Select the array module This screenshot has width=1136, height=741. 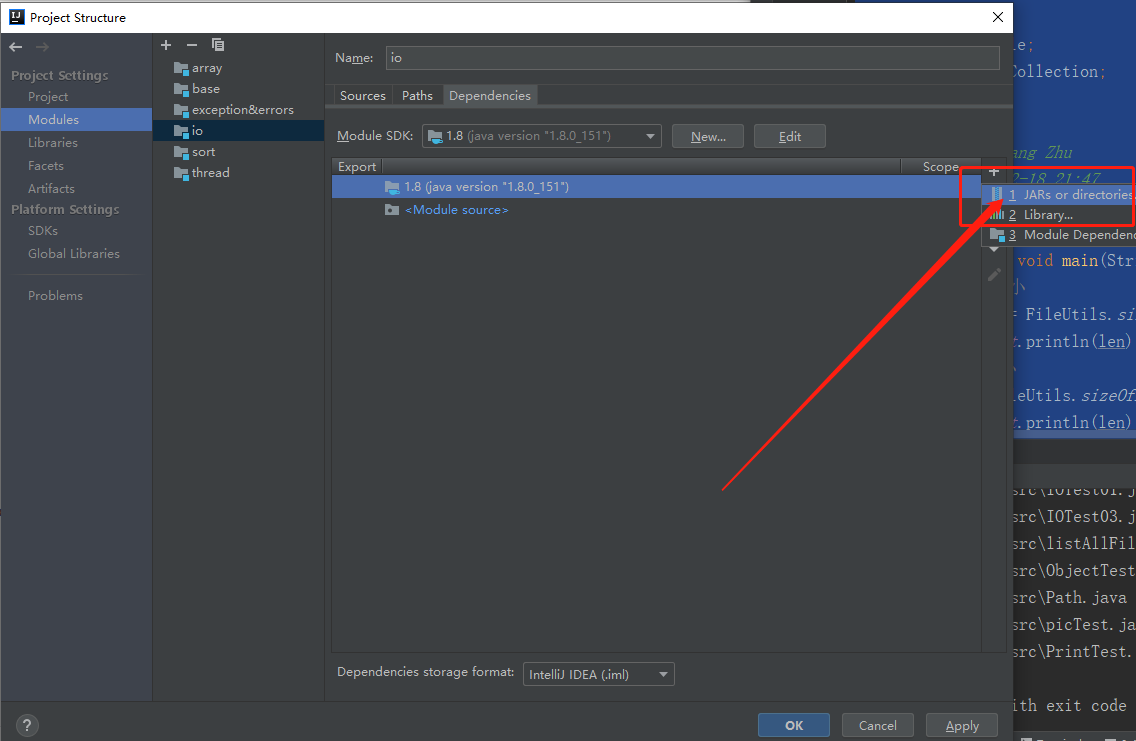[x=206, y=68]
